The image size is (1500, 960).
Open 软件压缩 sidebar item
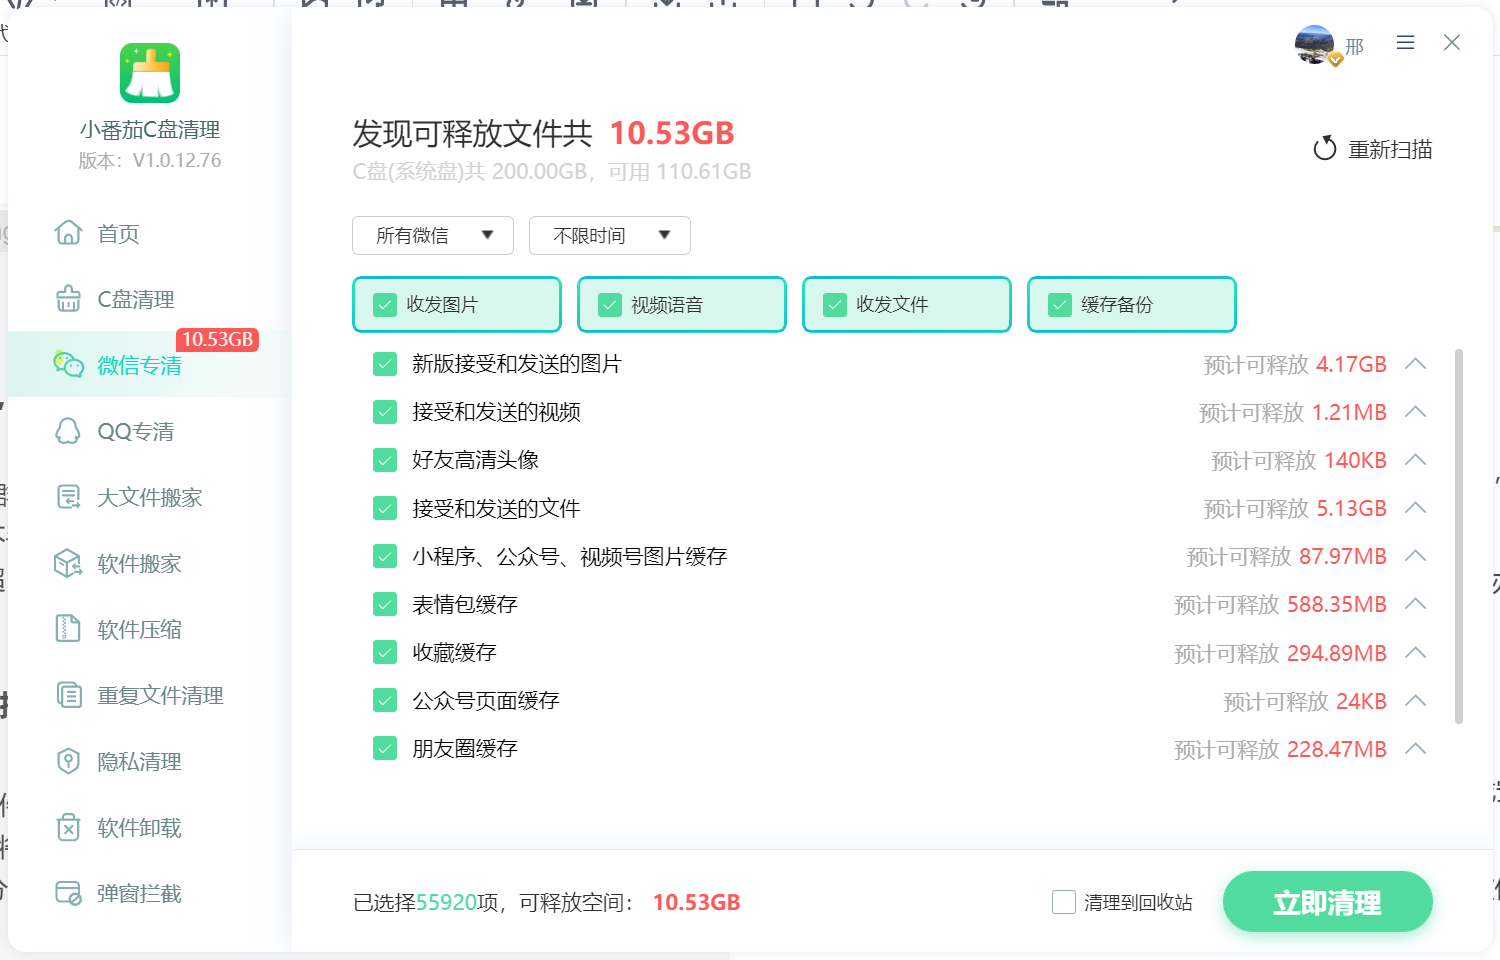tap(150, 629)
